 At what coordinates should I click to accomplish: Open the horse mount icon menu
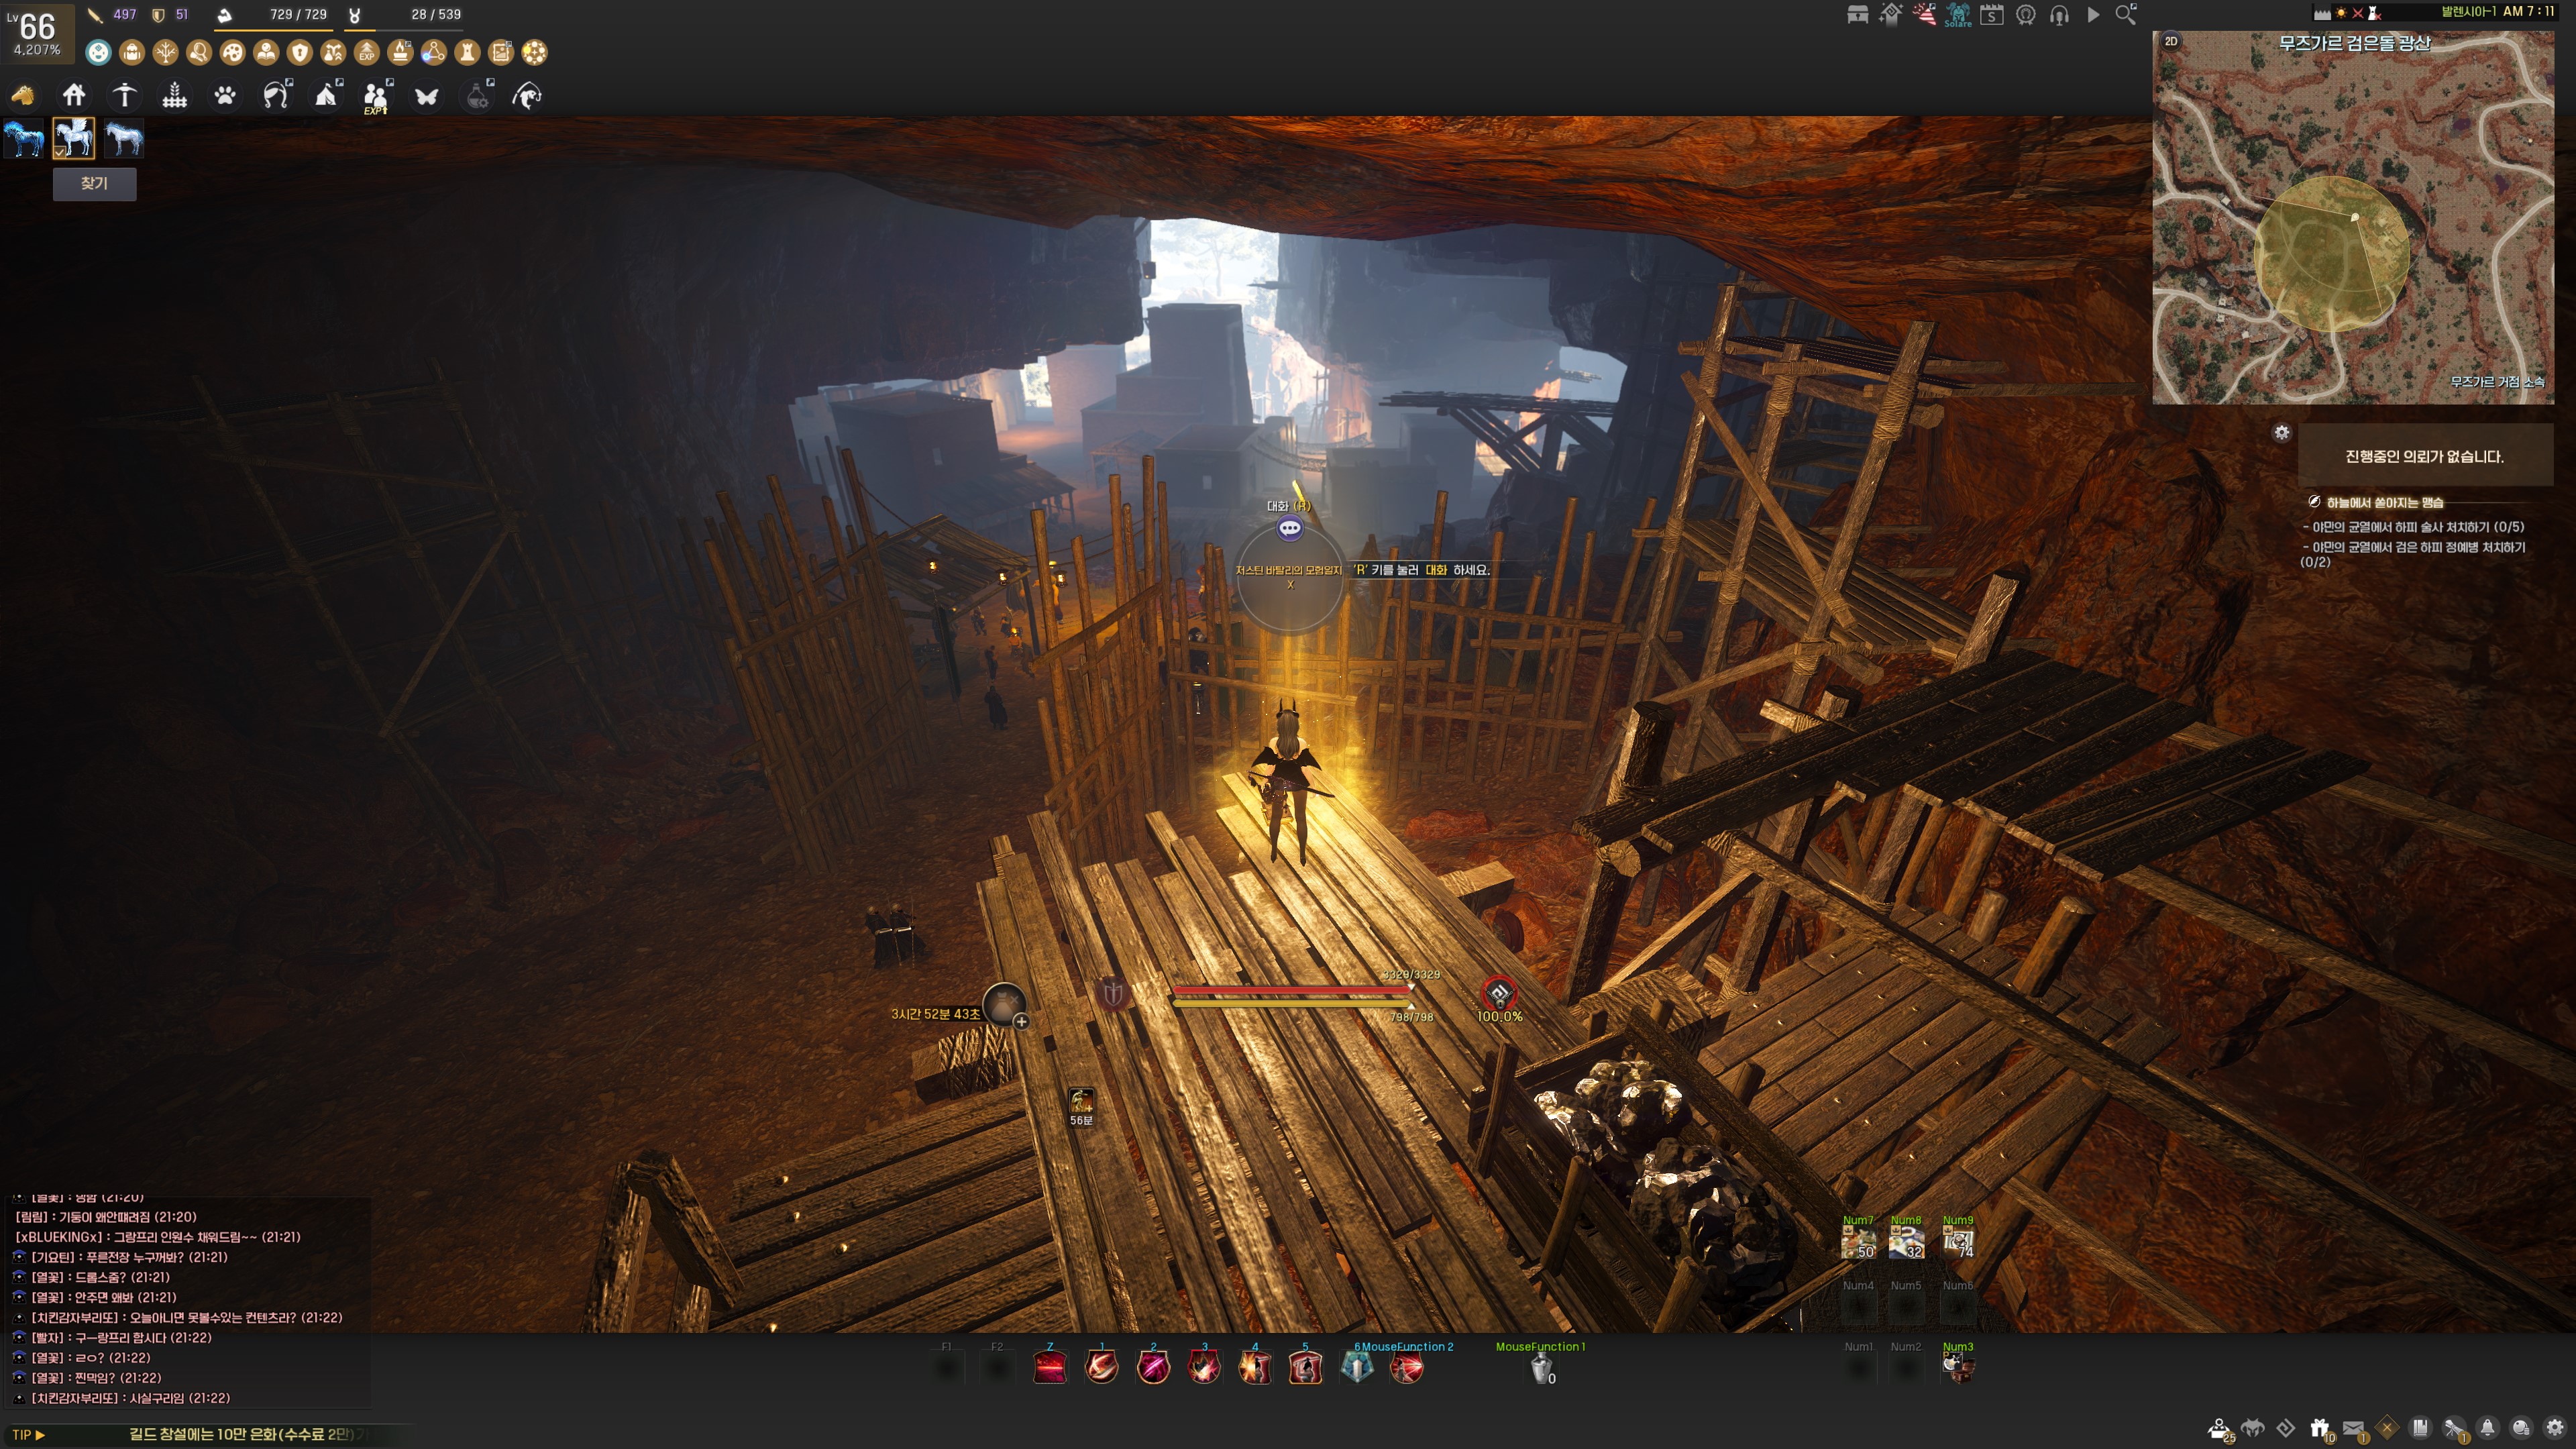[22, 96]
